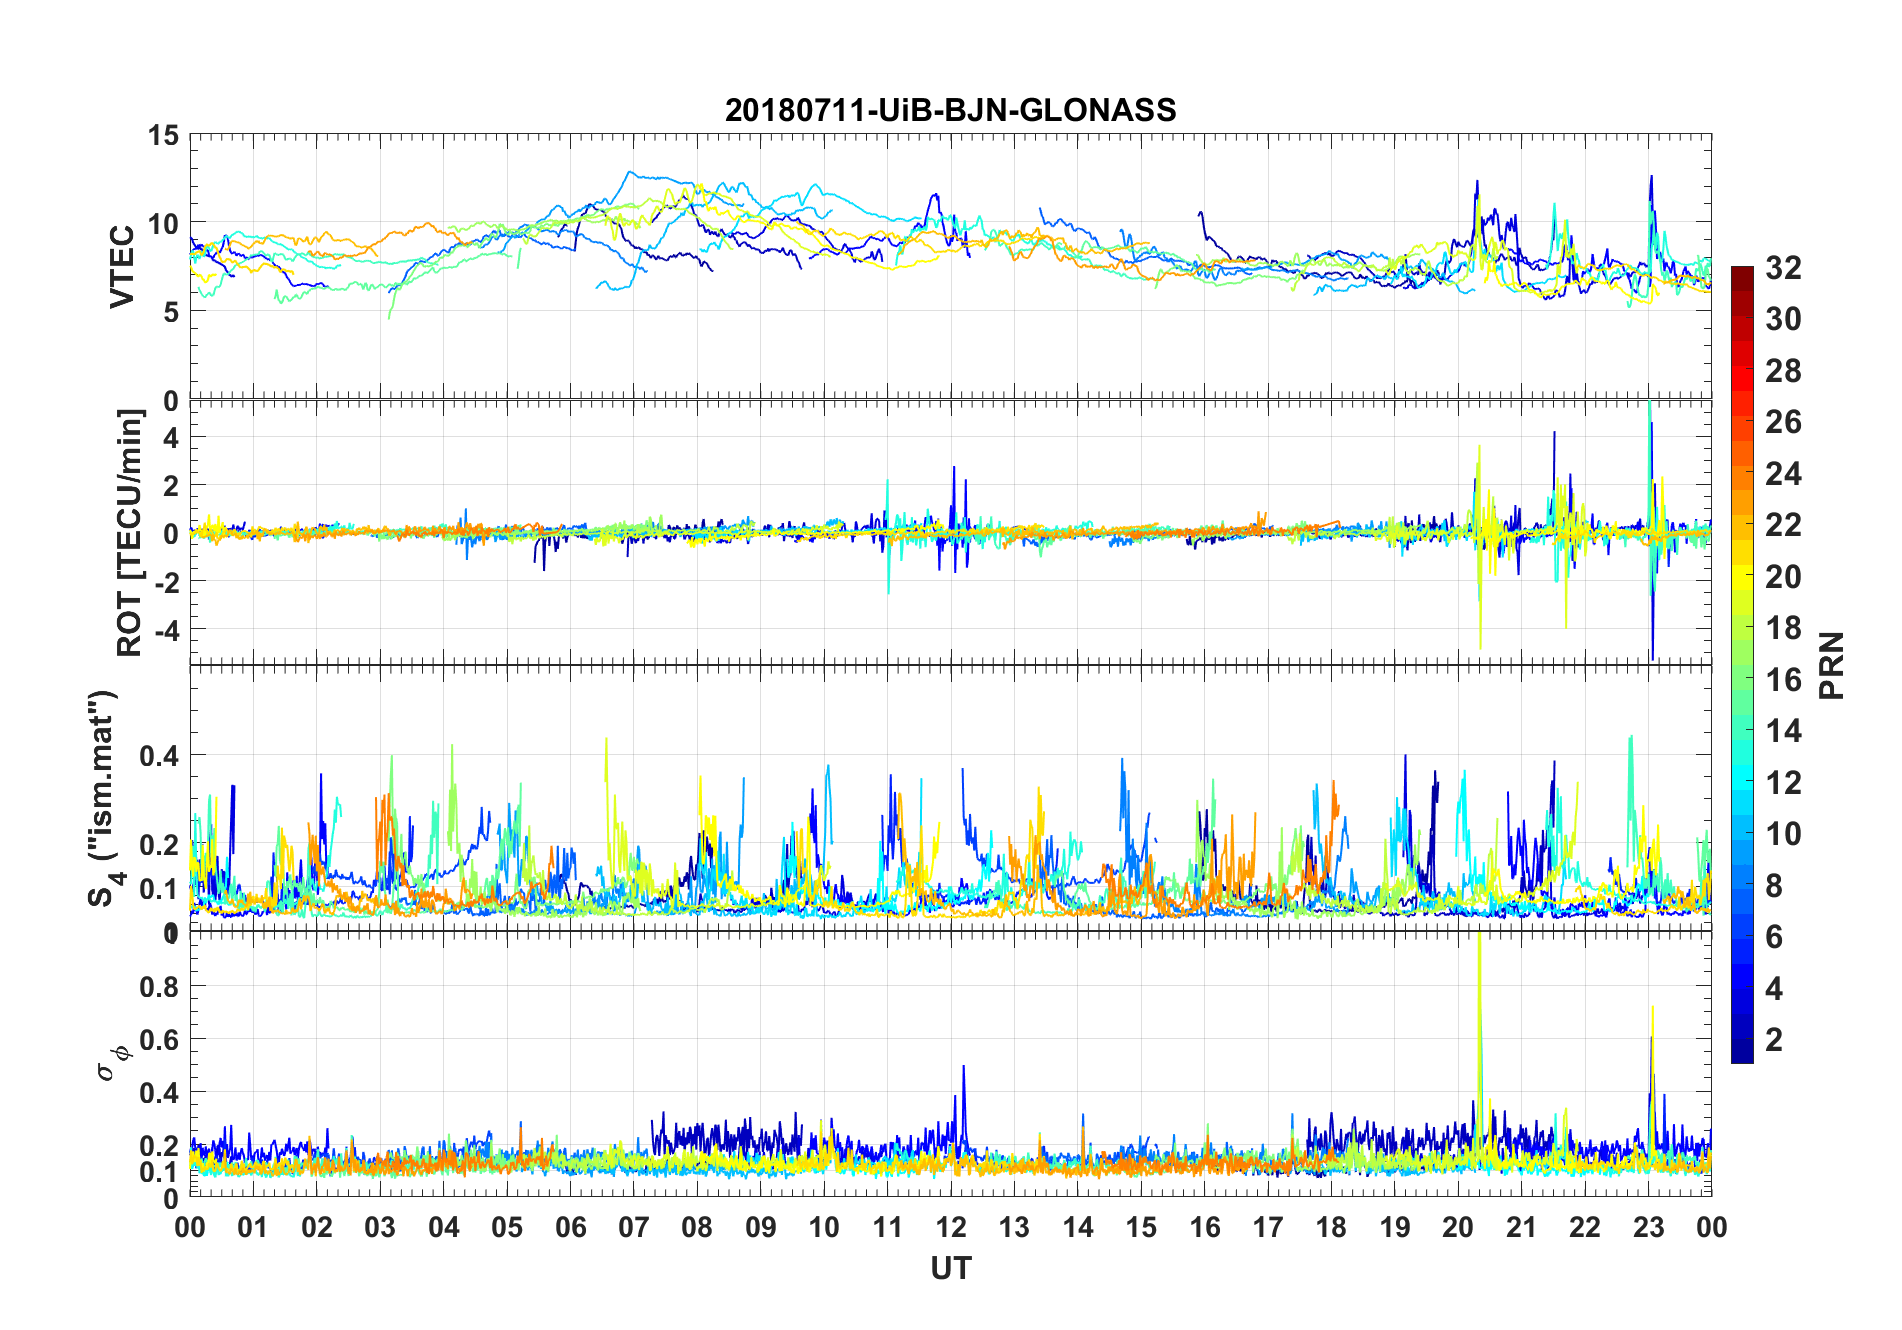
Task: Pick cyan at colorbar value 12
Action: [x=1742, y=782]
